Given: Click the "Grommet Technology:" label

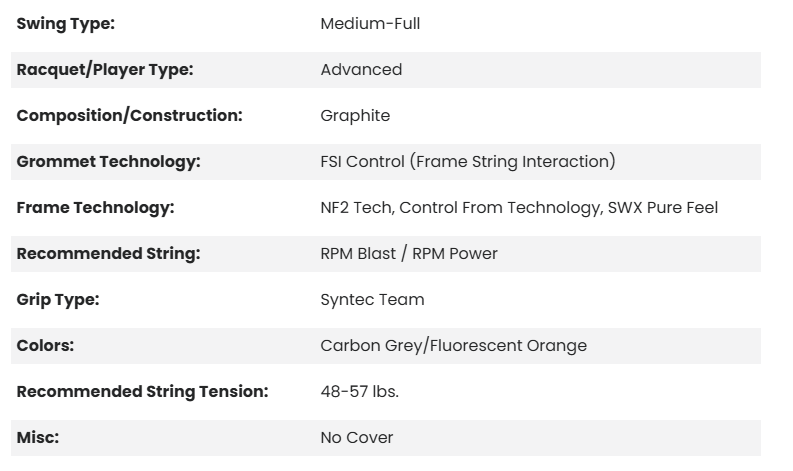Looking at the screenshot, I should [x=108, y=162].
